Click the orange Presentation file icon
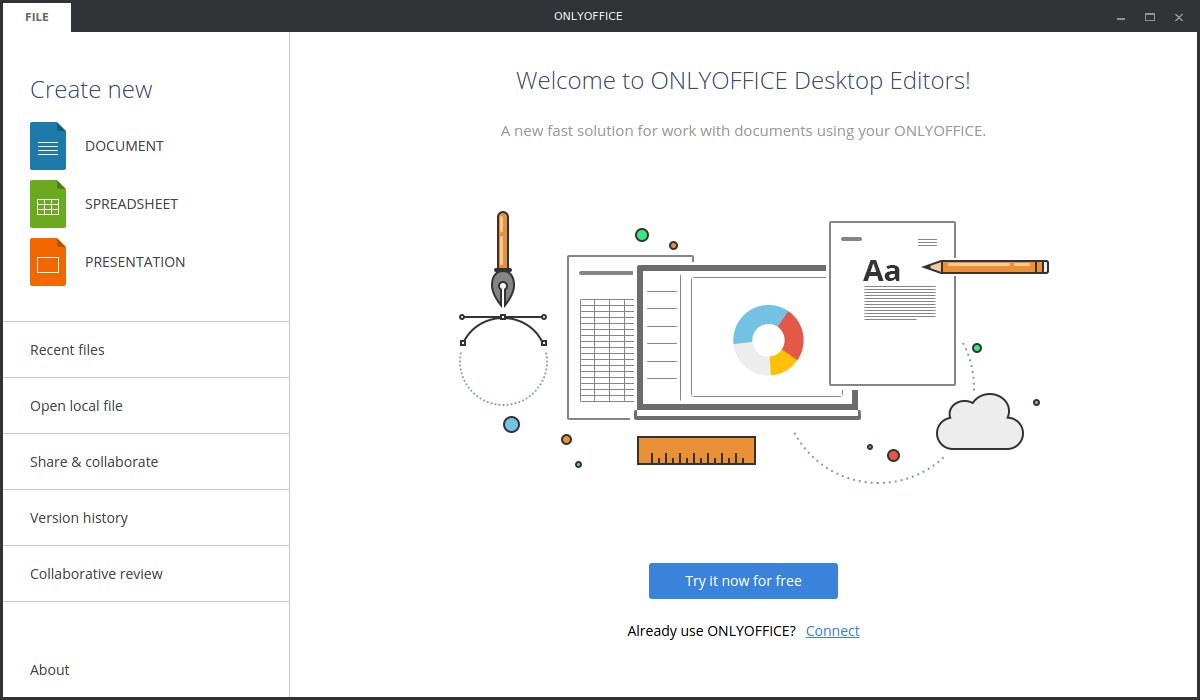1200x700 pixels. pyautogui.click(x=48, y=262)
